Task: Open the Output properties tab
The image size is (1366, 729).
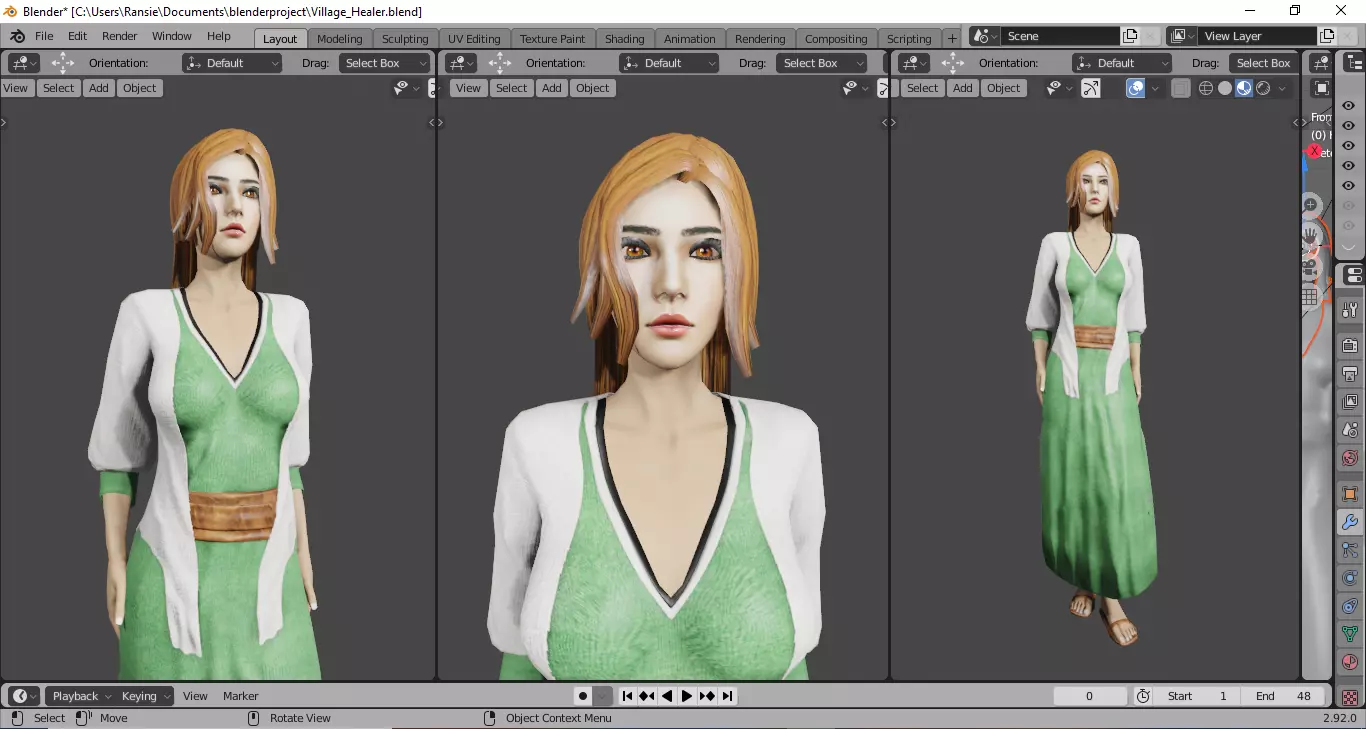Action: point(1350,374)
